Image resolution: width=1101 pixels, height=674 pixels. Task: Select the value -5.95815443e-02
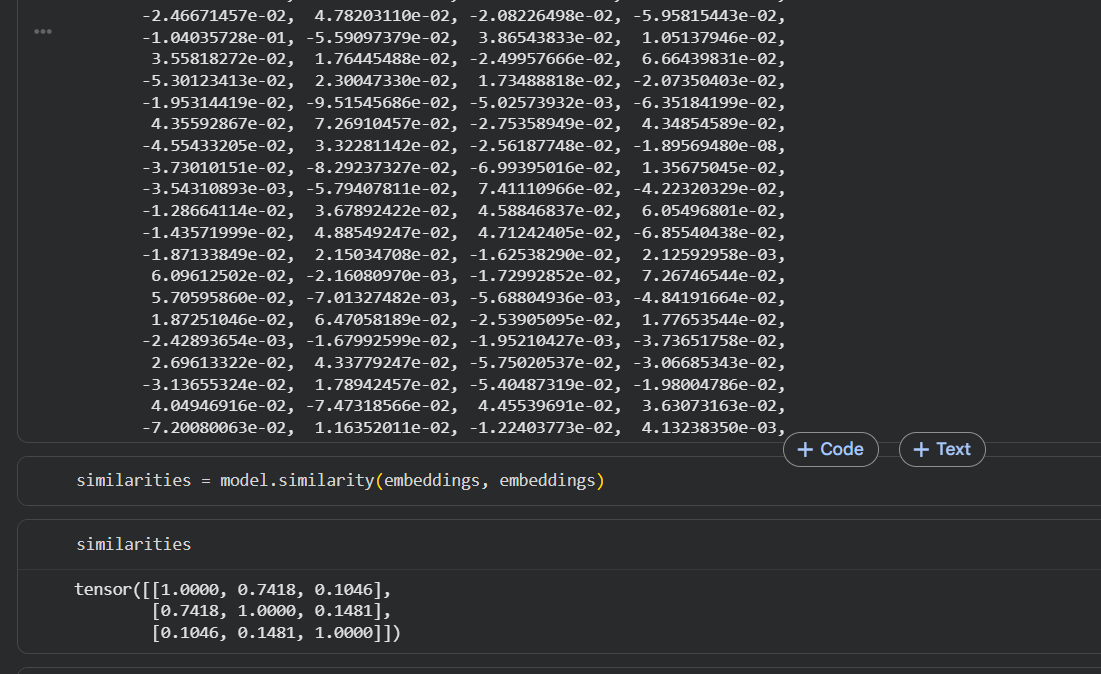704,15
